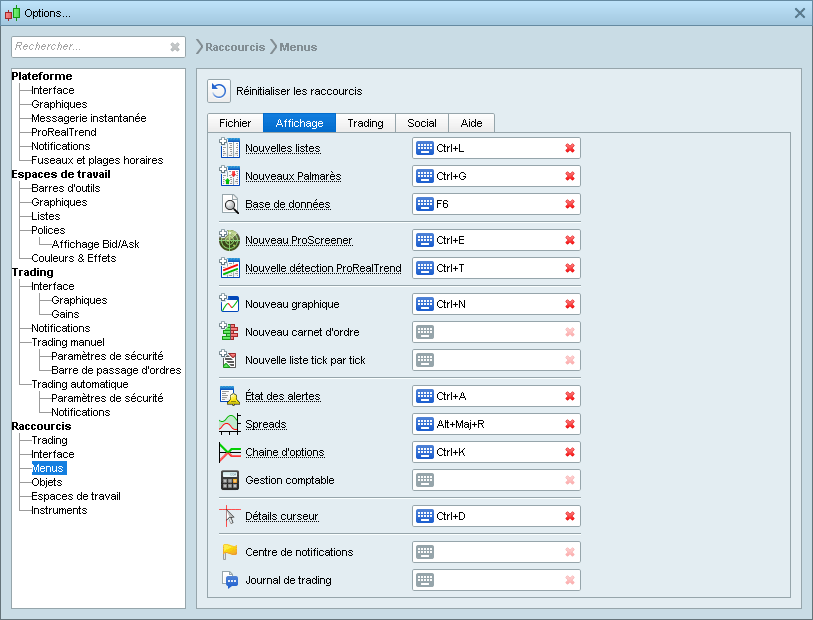Click the reset arrow icon near Réinitialiser les raccourcis

pyautogui.click(x=217, y=91)
